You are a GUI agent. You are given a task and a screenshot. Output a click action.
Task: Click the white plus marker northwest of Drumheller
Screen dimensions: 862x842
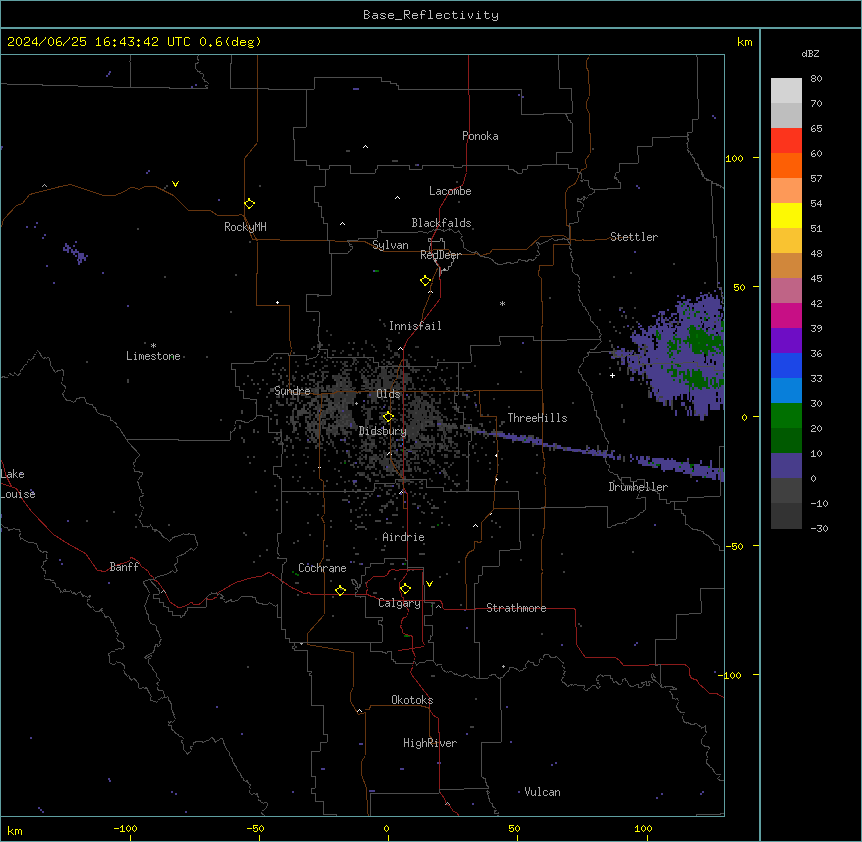coord(612,375)
